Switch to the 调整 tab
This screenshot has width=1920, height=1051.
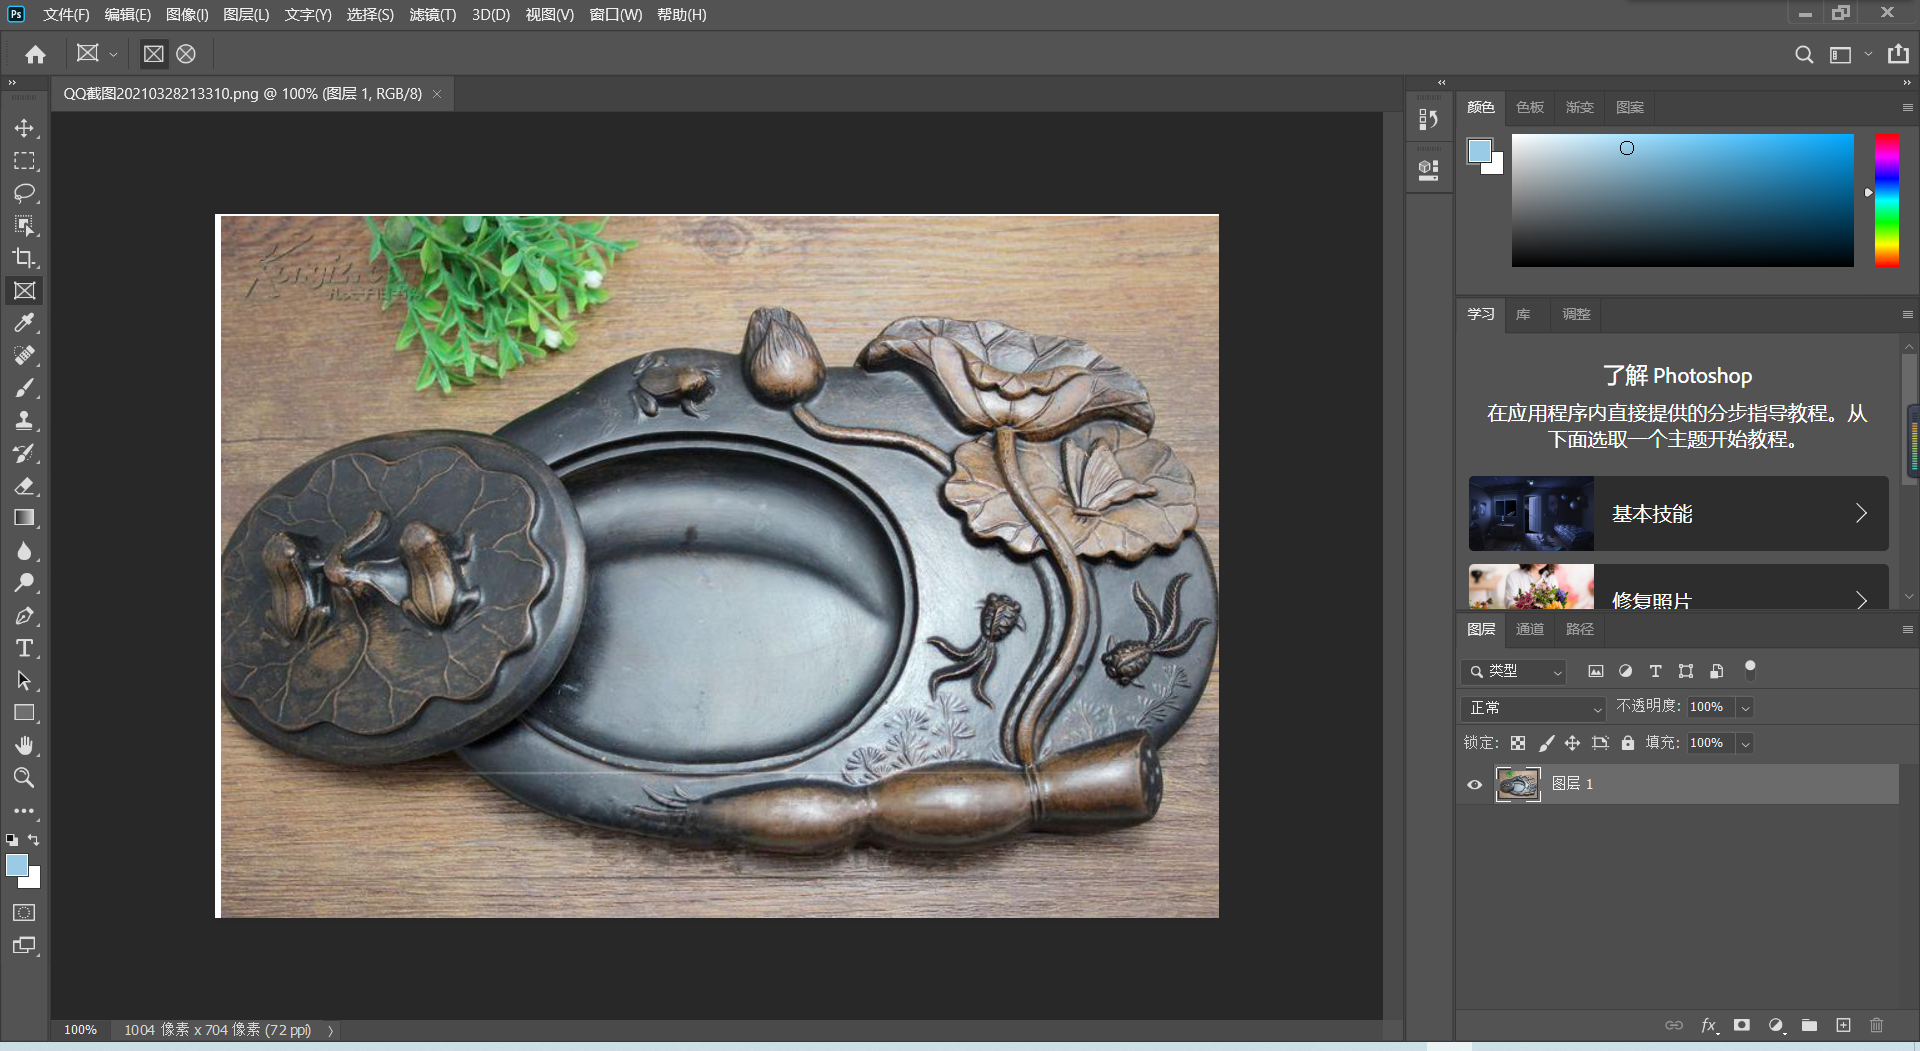[x=1576, y=314]
